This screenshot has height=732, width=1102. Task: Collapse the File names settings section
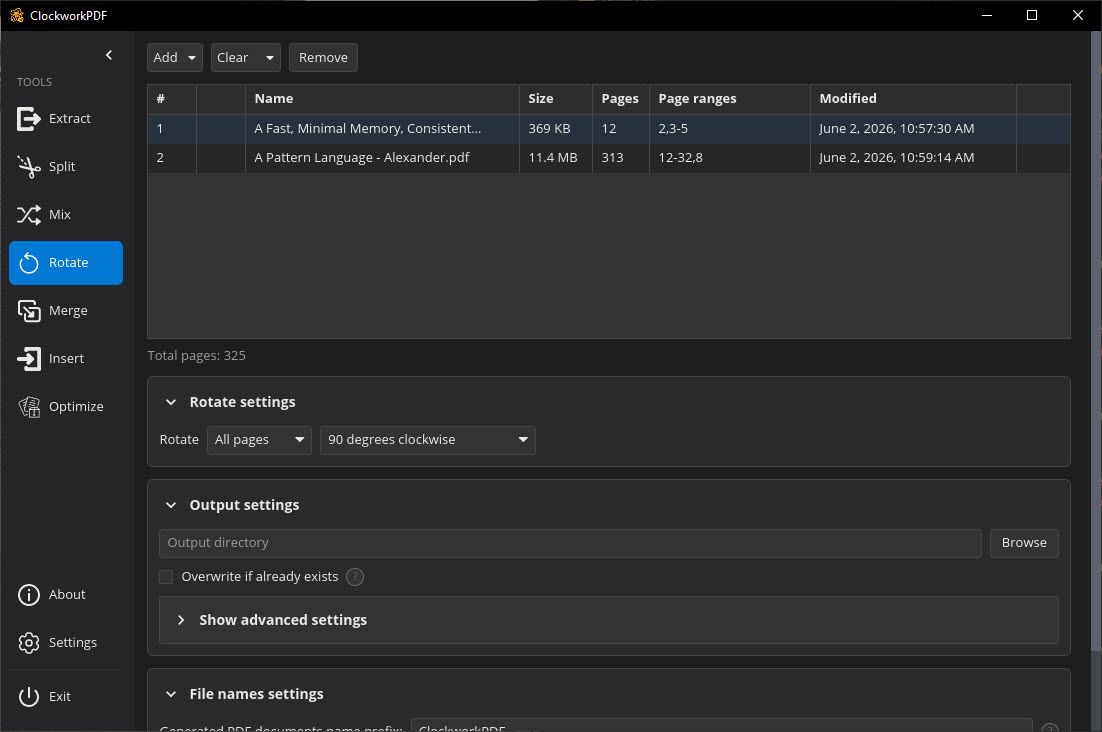171,694
